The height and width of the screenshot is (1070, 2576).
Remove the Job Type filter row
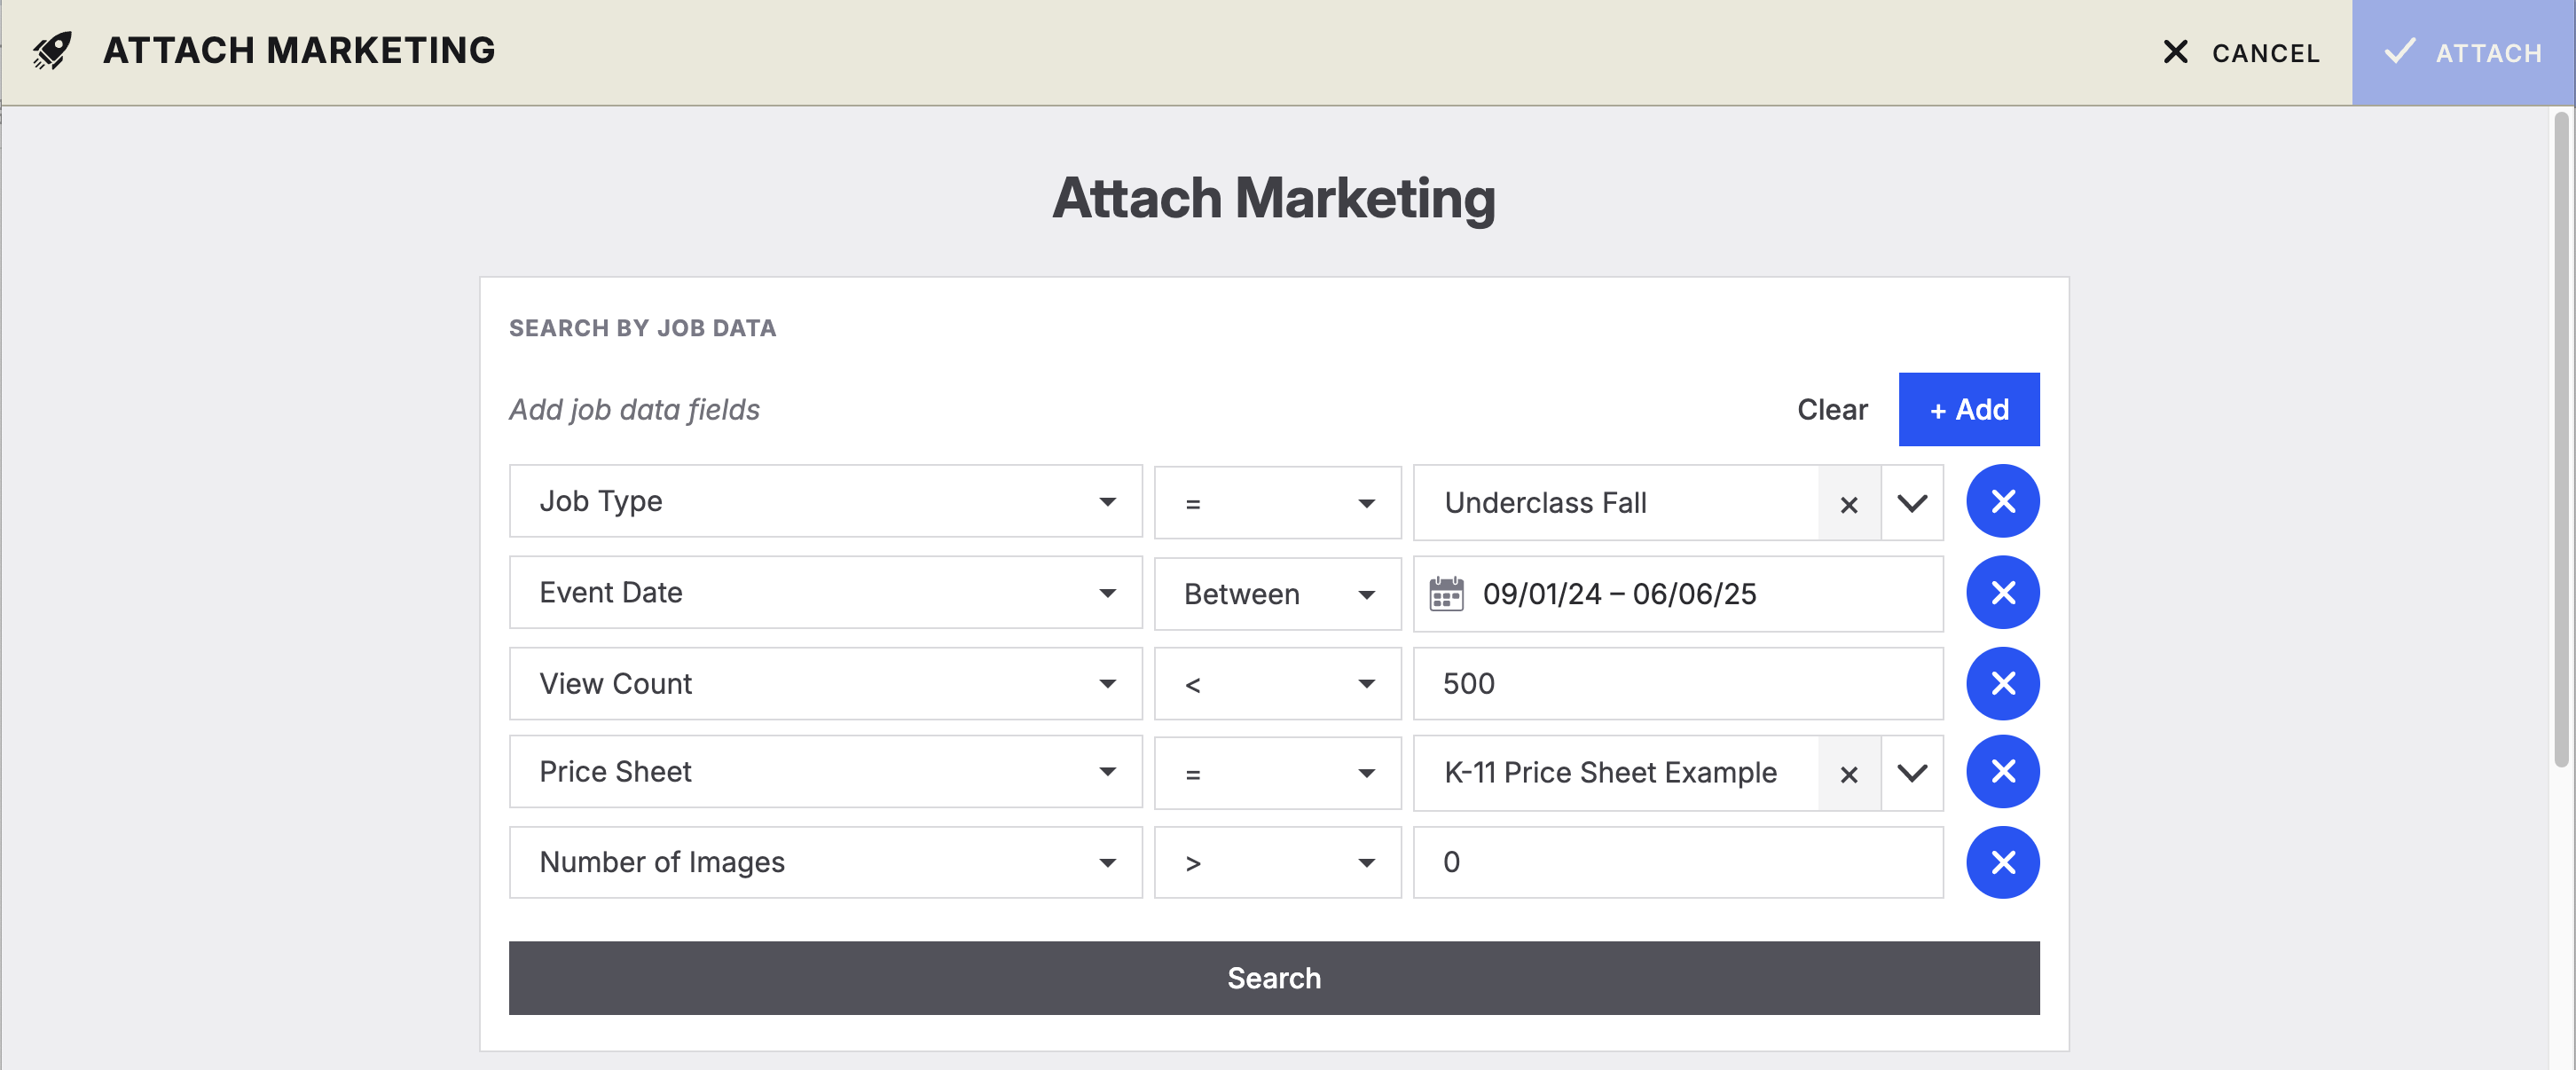point(2002,501)
